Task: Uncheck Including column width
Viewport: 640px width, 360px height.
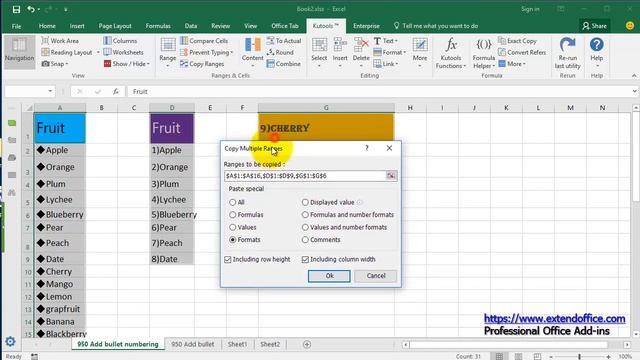Action: click(x=305, y=260)
